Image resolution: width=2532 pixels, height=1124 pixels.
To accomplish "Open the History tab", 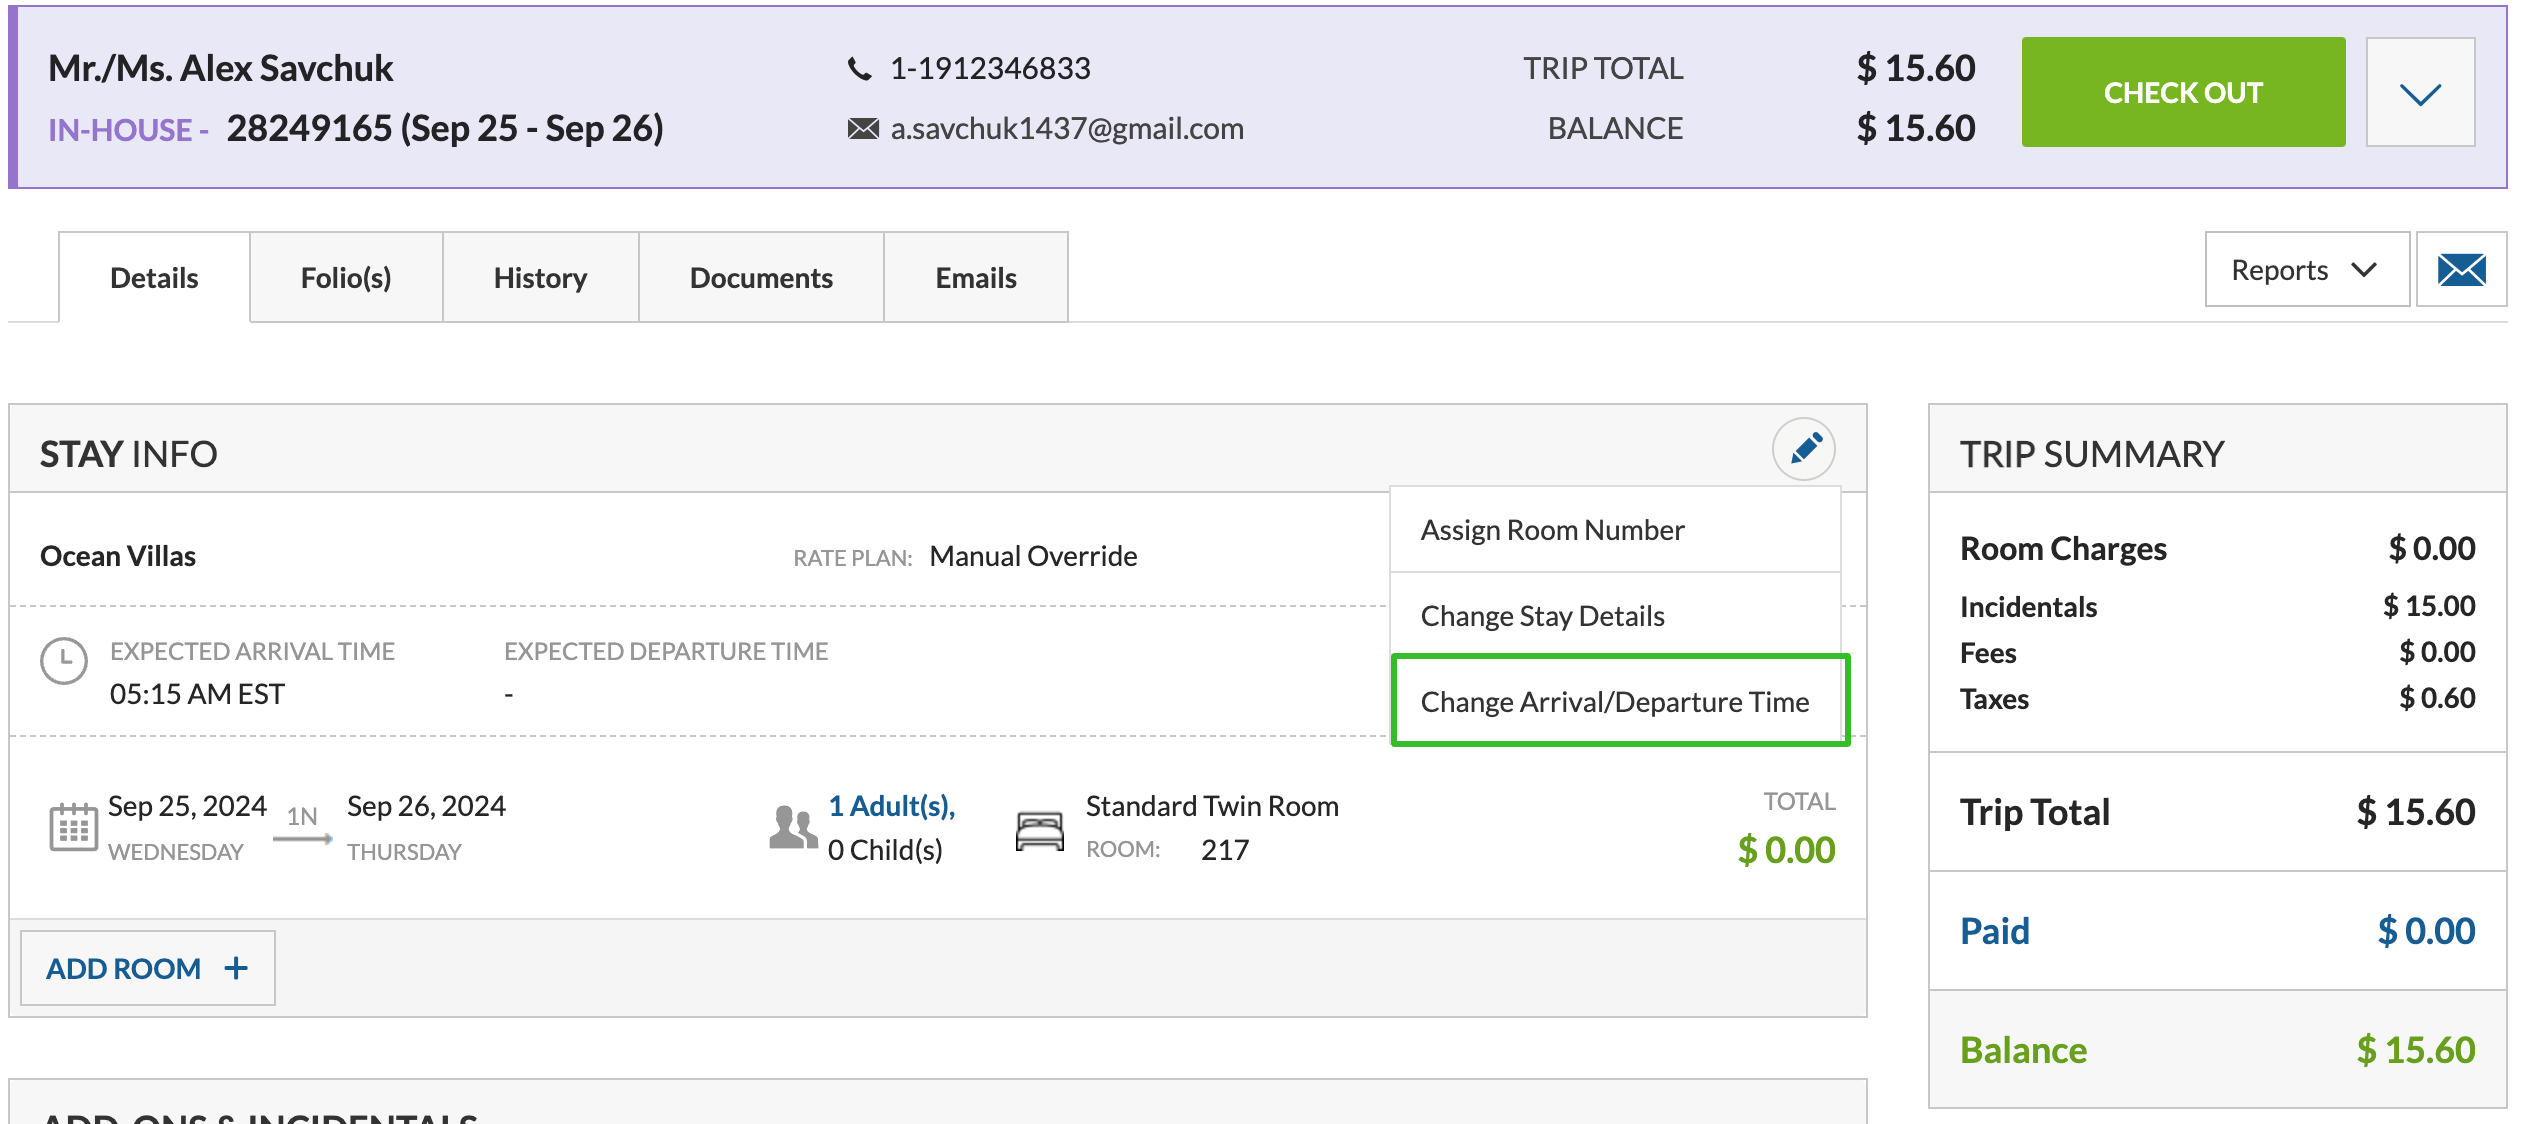I will (540, 278).
